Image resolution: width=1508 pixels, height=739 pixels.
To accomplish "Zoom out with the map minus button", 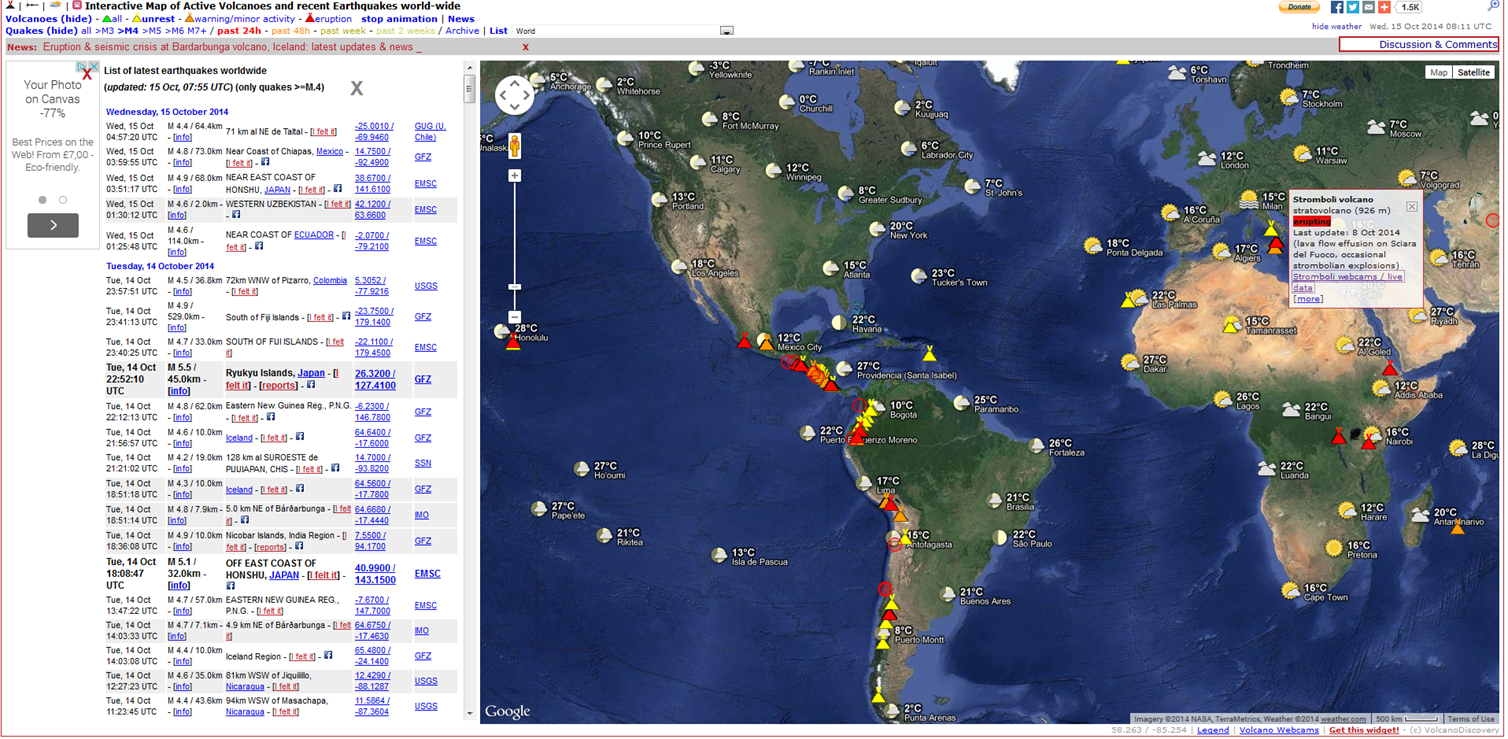I will (x=515, y=316).
